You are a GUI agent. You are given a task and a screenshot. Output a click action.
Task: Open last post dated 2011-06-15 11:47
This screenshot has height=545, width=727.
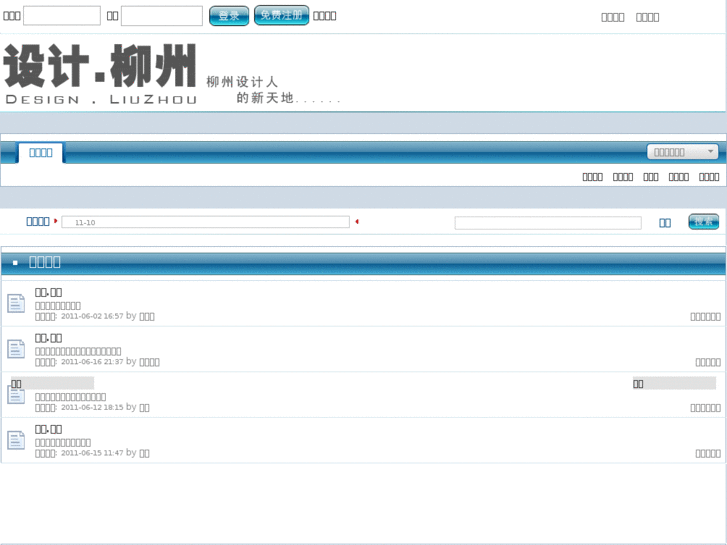point(92,453)
